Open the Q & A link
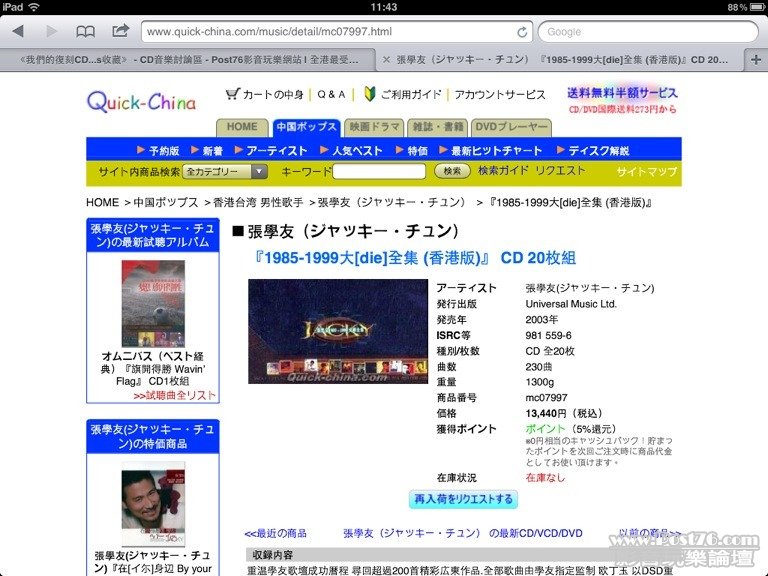 tap(331, 95)
